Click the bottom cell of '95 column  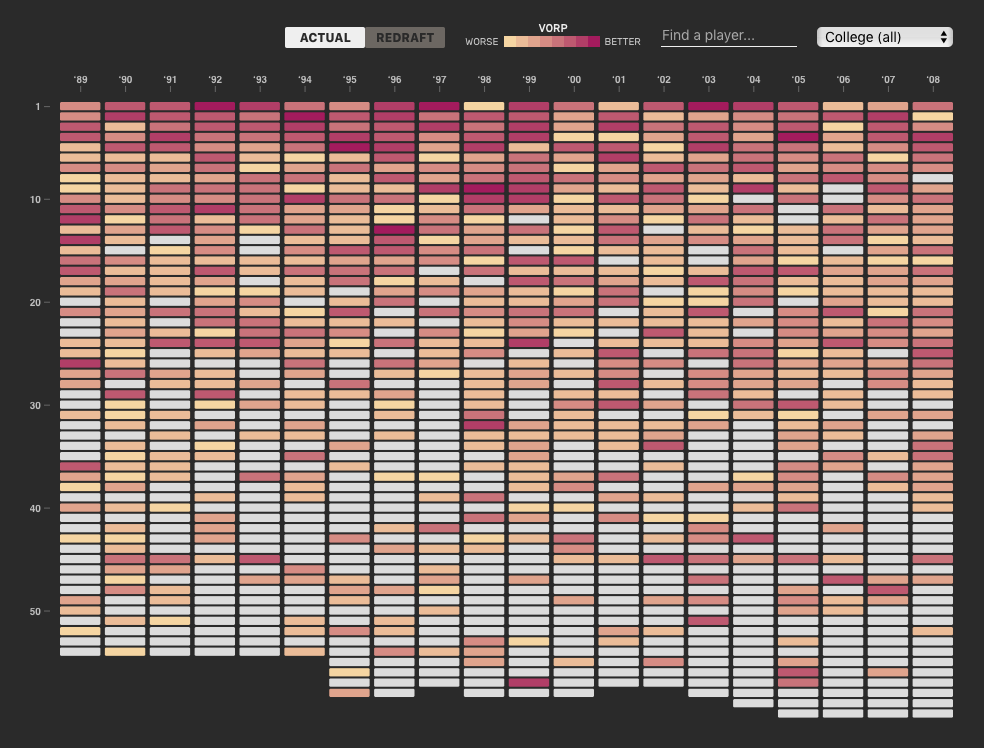point(350,693)
